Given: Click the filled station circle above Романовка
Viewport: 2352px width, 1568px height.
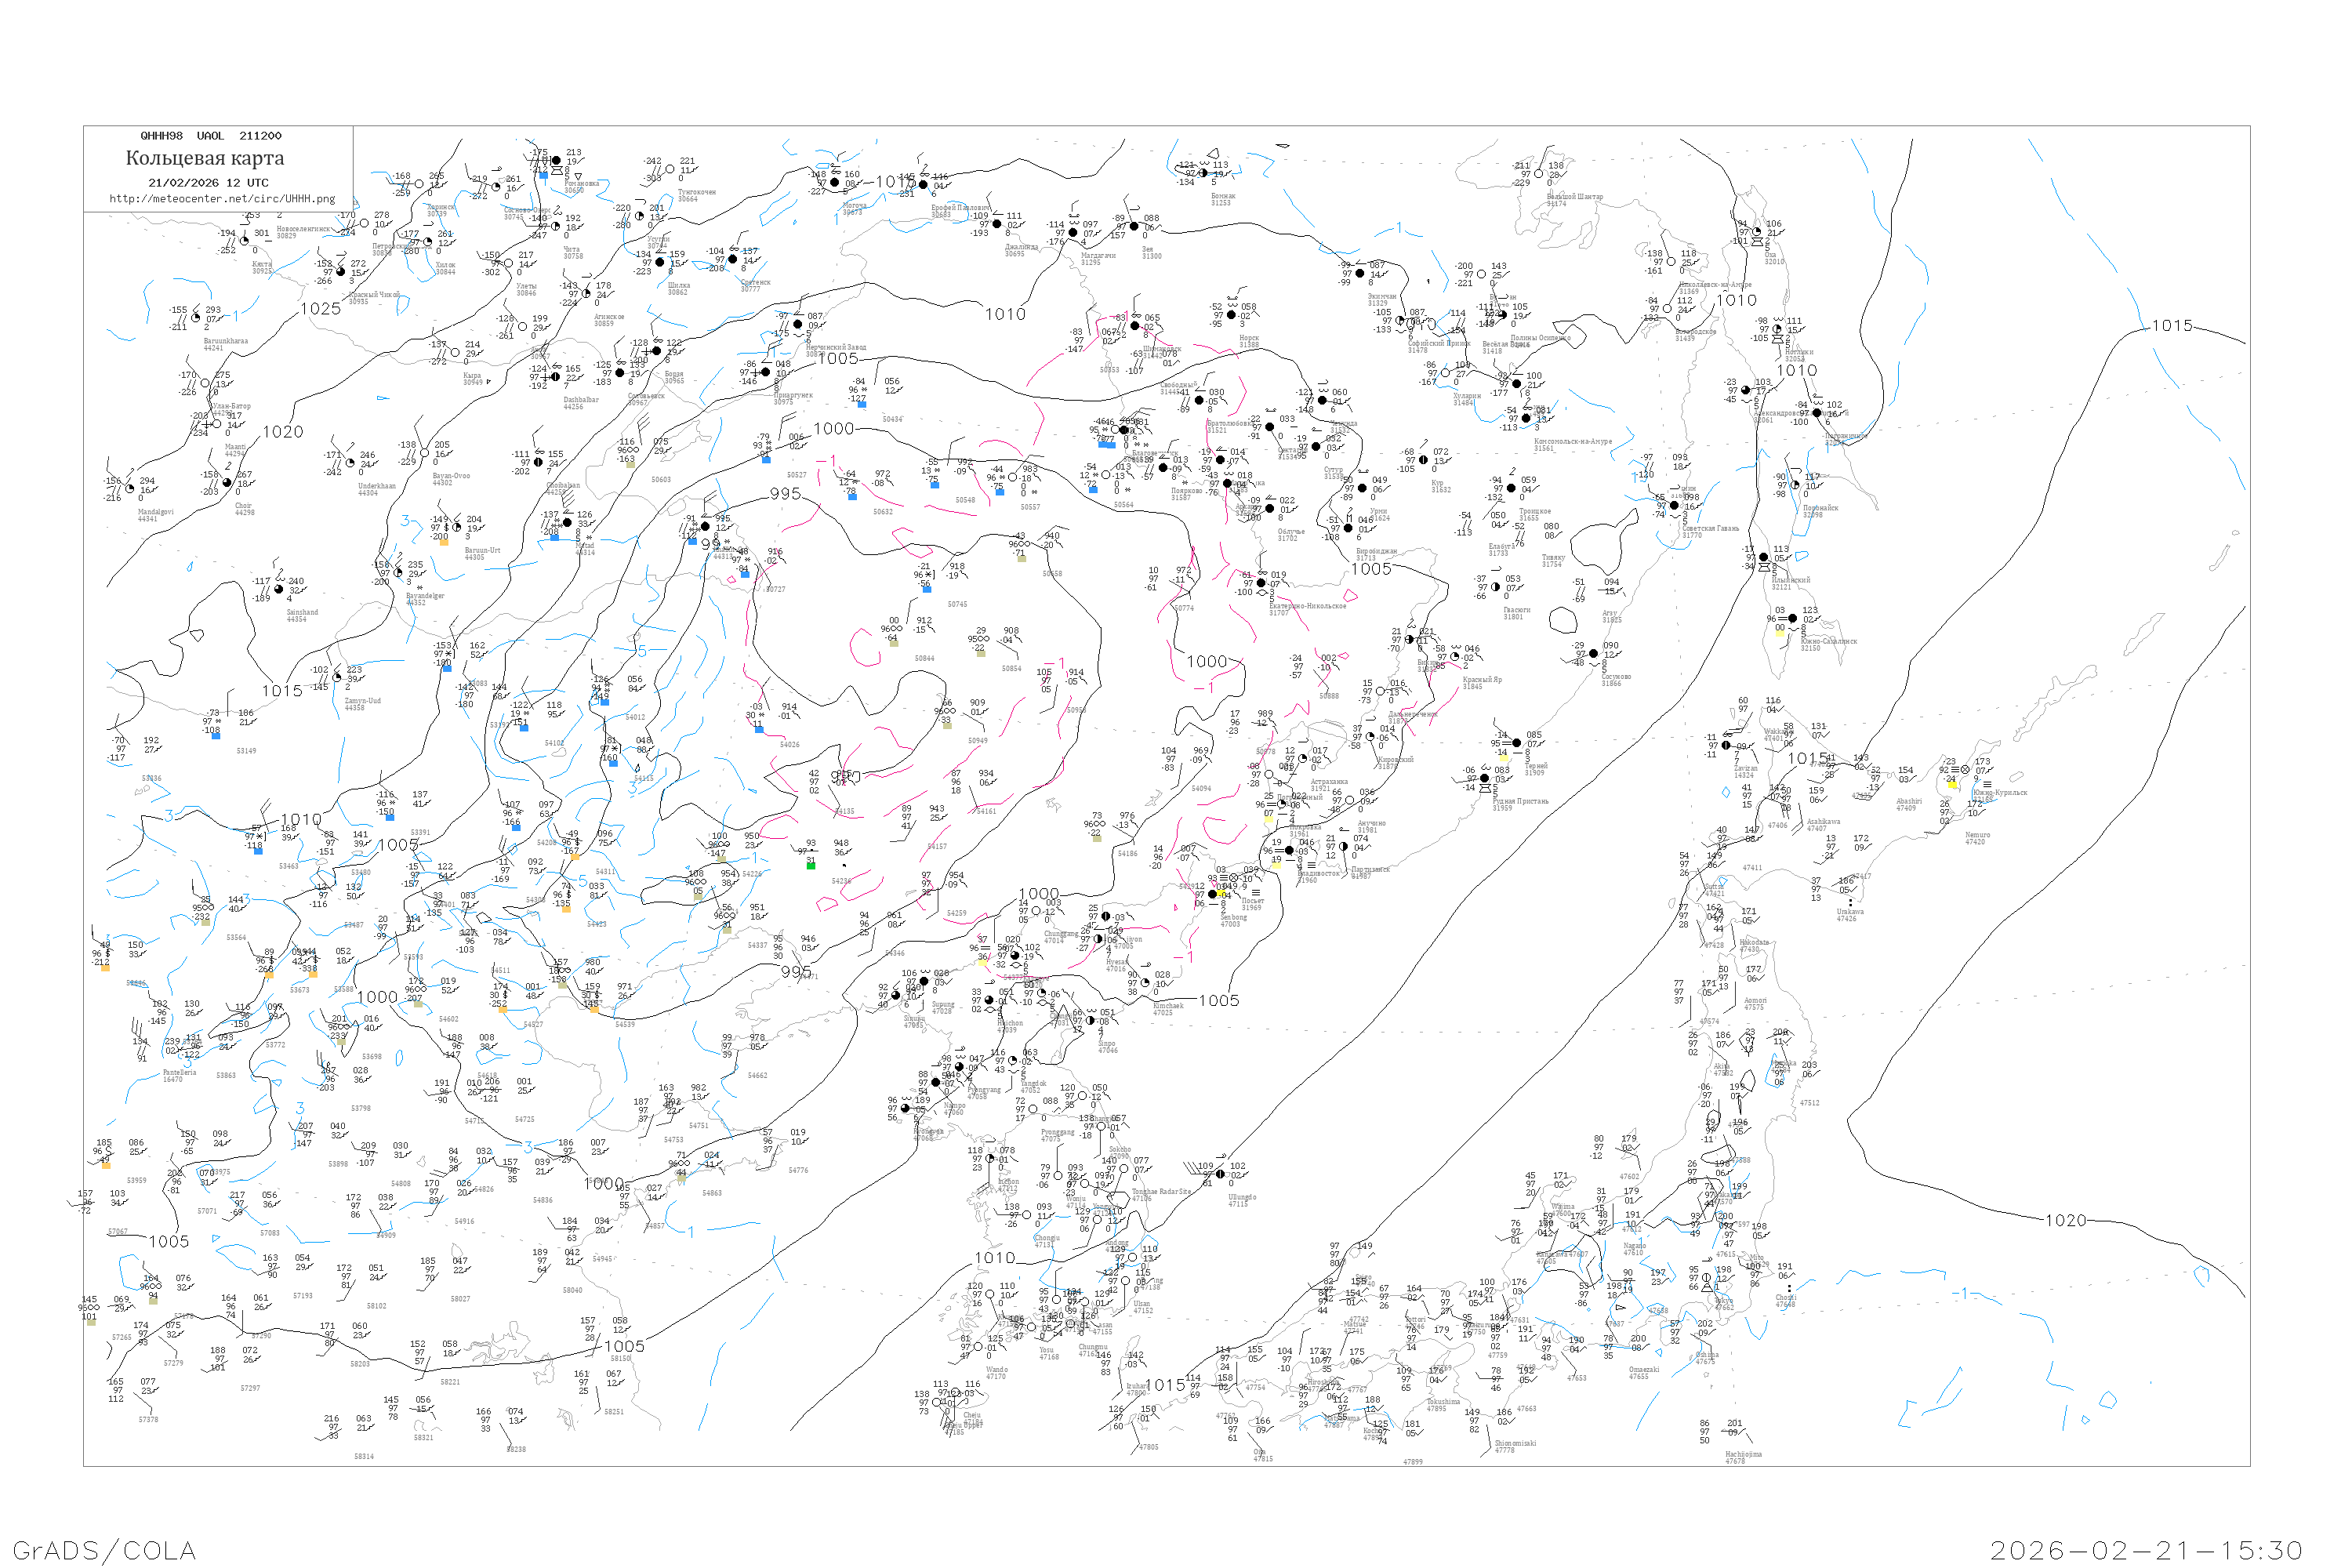Looking at the screenshot, I should coord(556,160).
